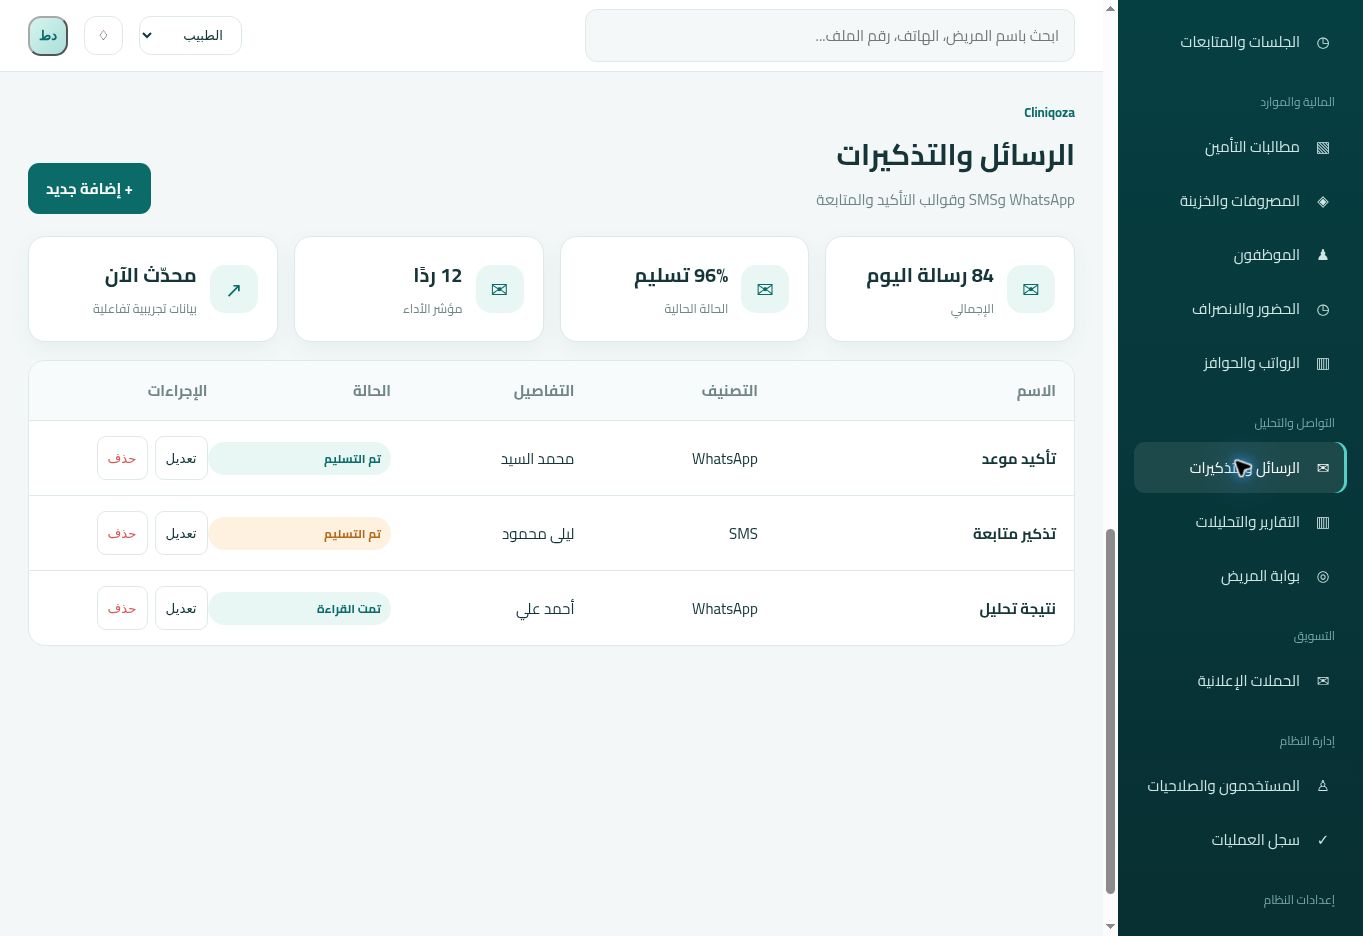
Task: Click تعديل in the تذكير متابعة row
Action: [181, 533]
